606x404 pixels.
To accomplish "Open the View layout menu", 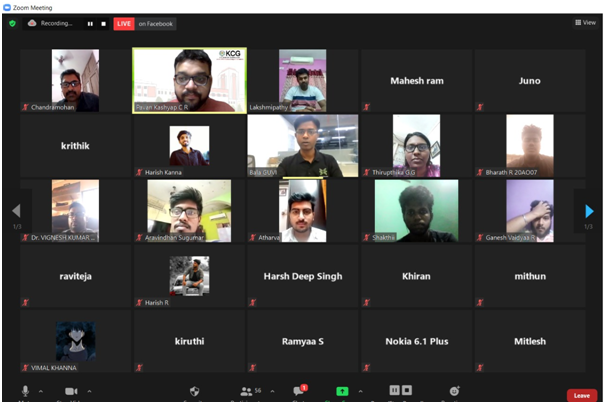I will tap(586, 22).
